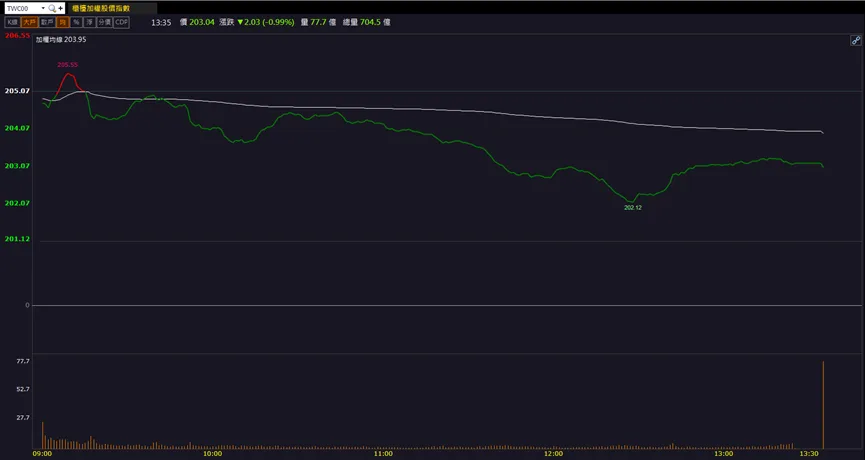Toggle the 均 average line button
This screenshot has width=865, height=460.
click(62, 23)
